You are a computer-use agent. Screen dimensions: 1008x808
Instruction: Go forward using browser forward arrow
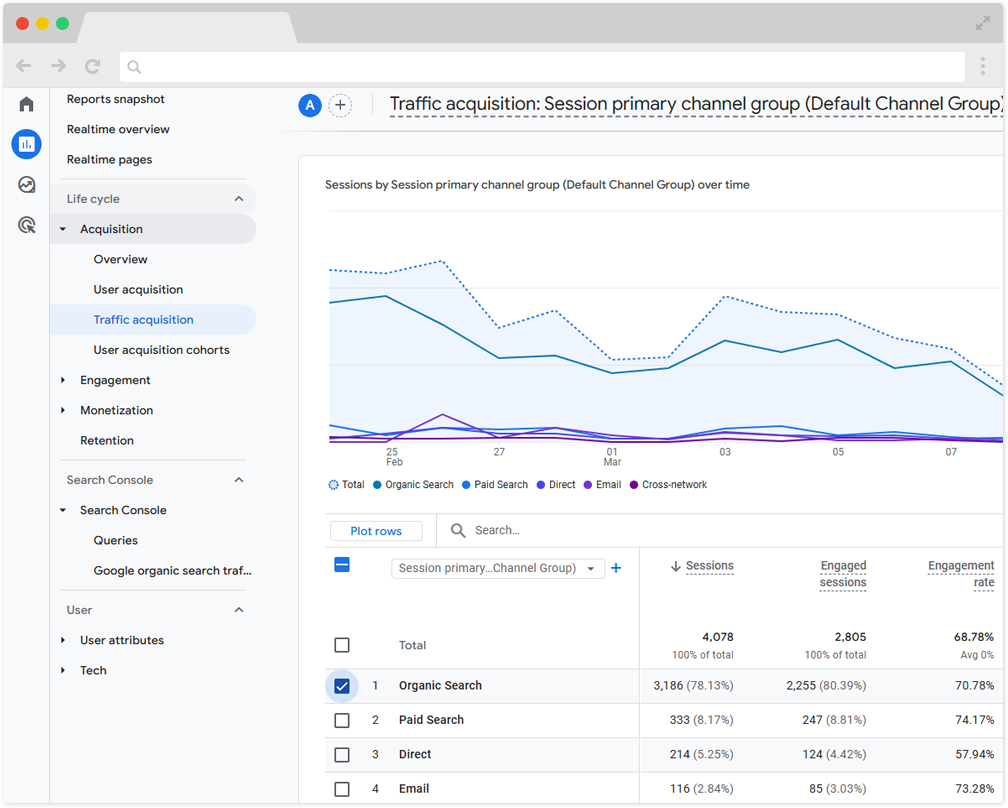tap(58, 66)
